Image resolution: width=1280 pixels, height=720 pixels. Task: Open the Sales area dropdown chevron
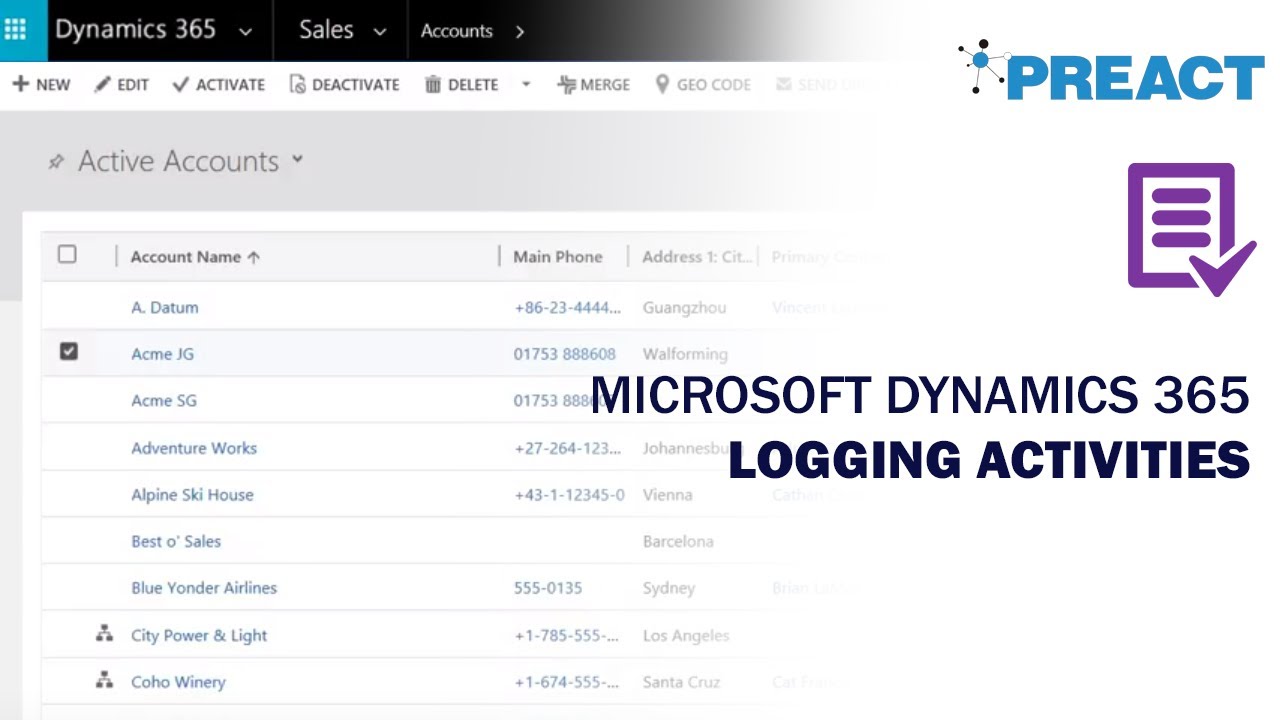pos(379,32)
